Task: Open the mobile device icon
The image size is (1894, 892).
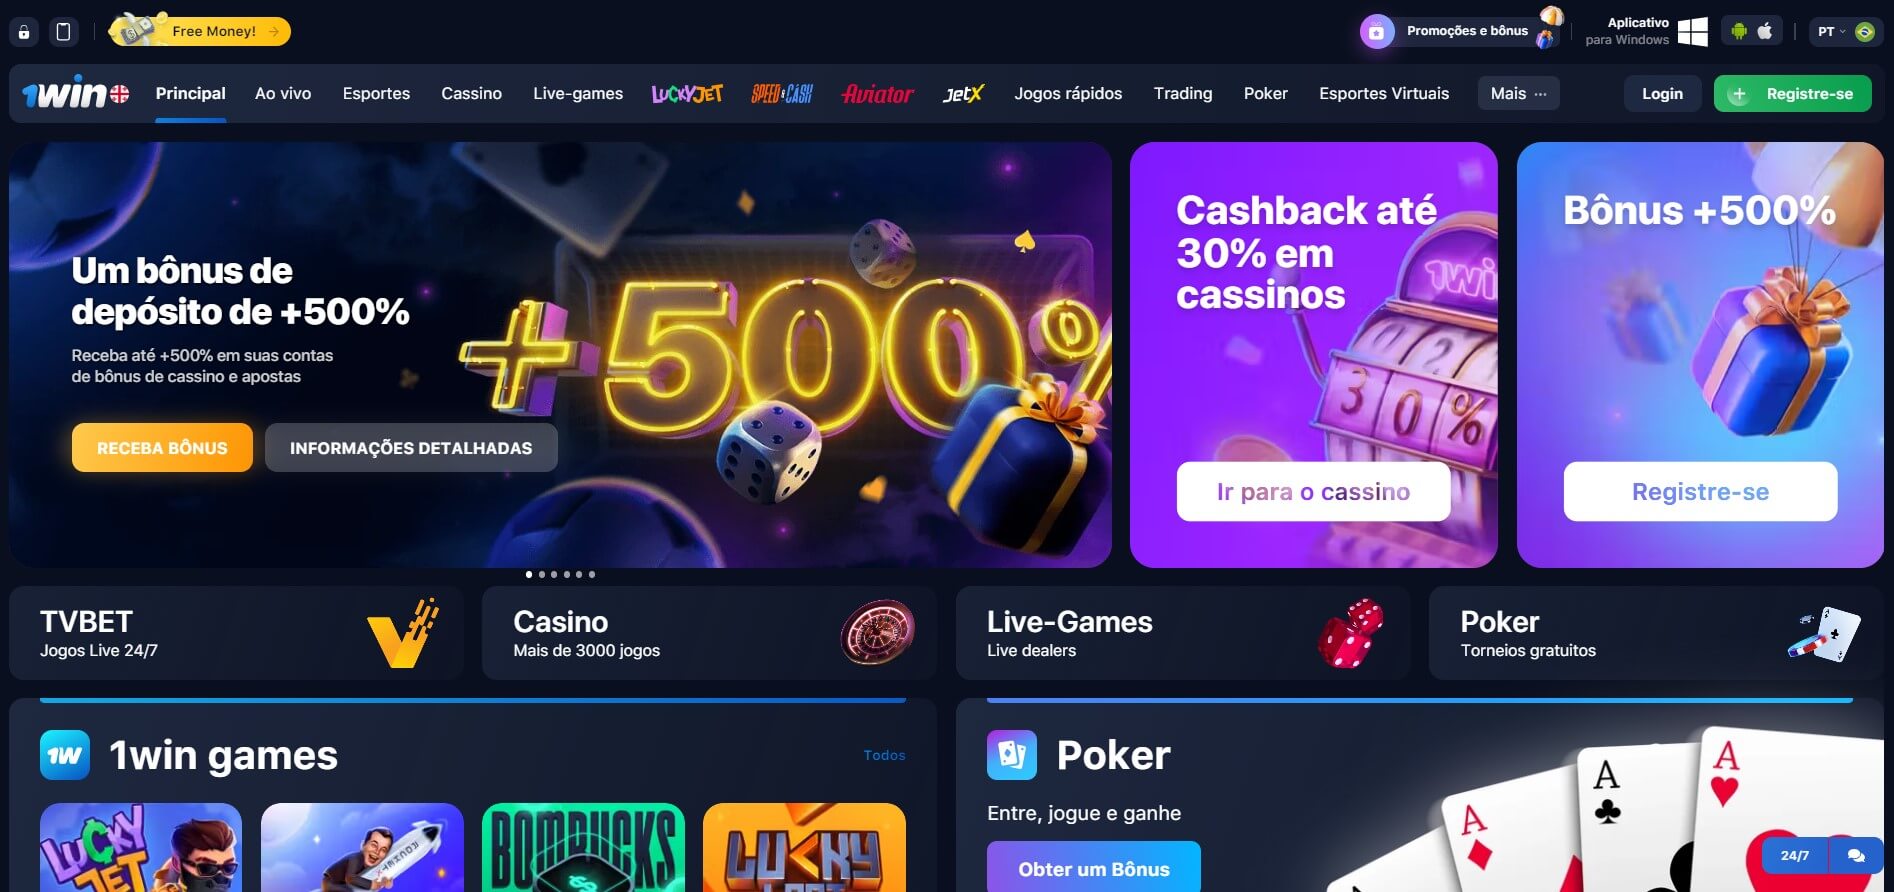Action: click(64, 32)
